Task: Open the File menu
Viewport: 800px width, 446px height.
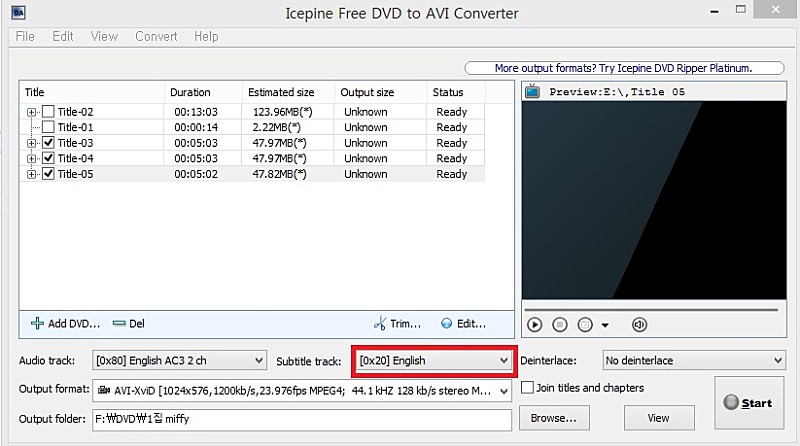Action: [x=25, y=37]
